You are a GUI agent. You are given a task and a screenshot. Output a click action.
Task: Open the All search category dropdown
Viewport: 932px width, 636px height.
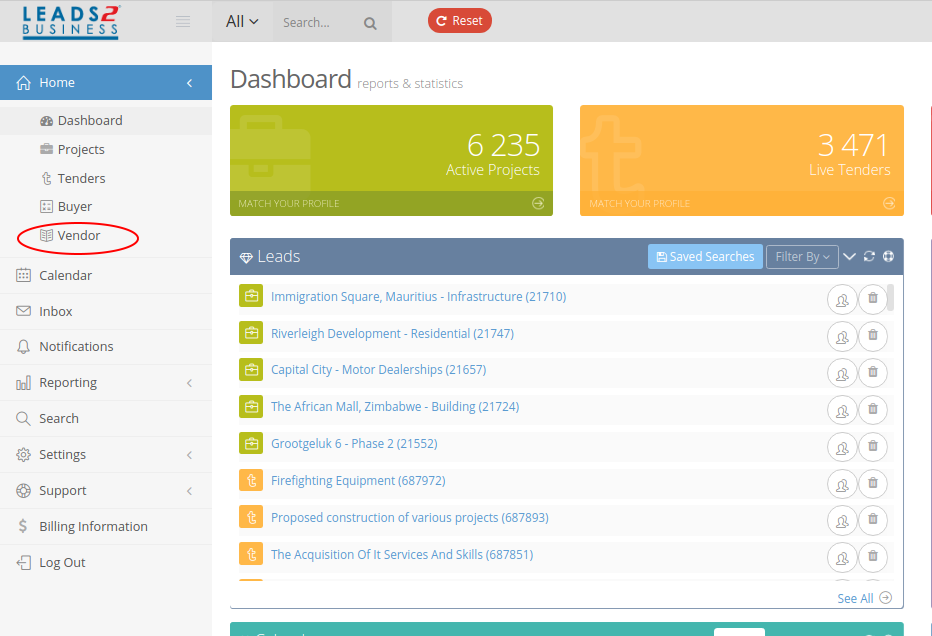click(x=242, y=21)
